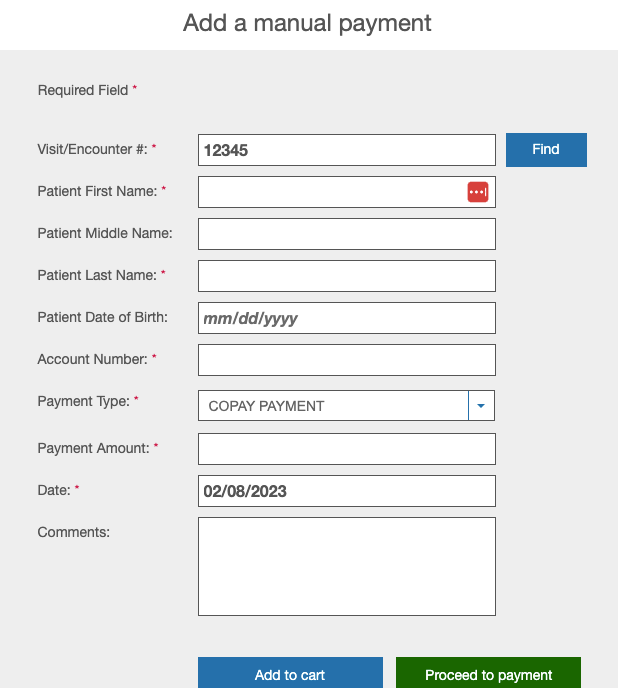Screen dimensions: 619x688
Task: Expand the Payment Type dropdown arrow
Action: point(481,406)
